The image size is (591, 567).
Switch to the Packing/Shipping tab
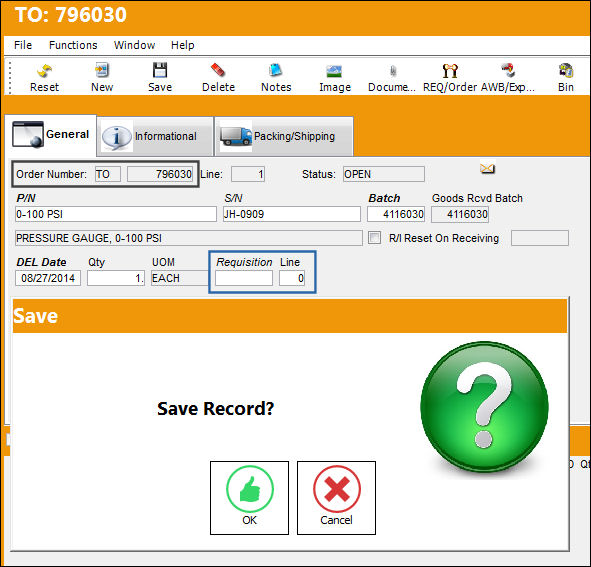coord(284,136)
